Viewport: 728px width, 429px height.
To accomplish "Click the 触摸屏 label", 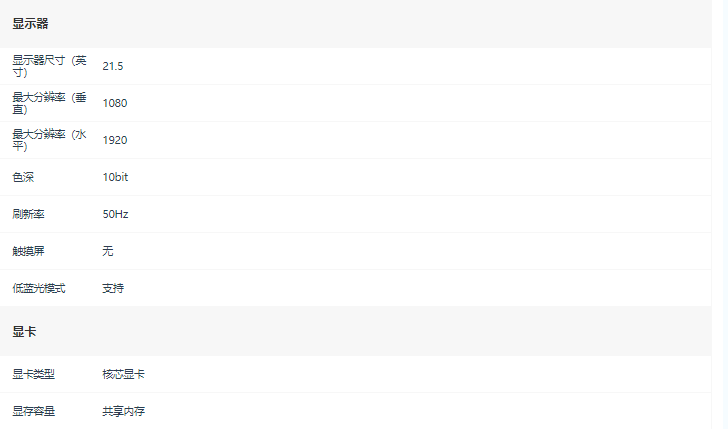I will coord(28,251).
